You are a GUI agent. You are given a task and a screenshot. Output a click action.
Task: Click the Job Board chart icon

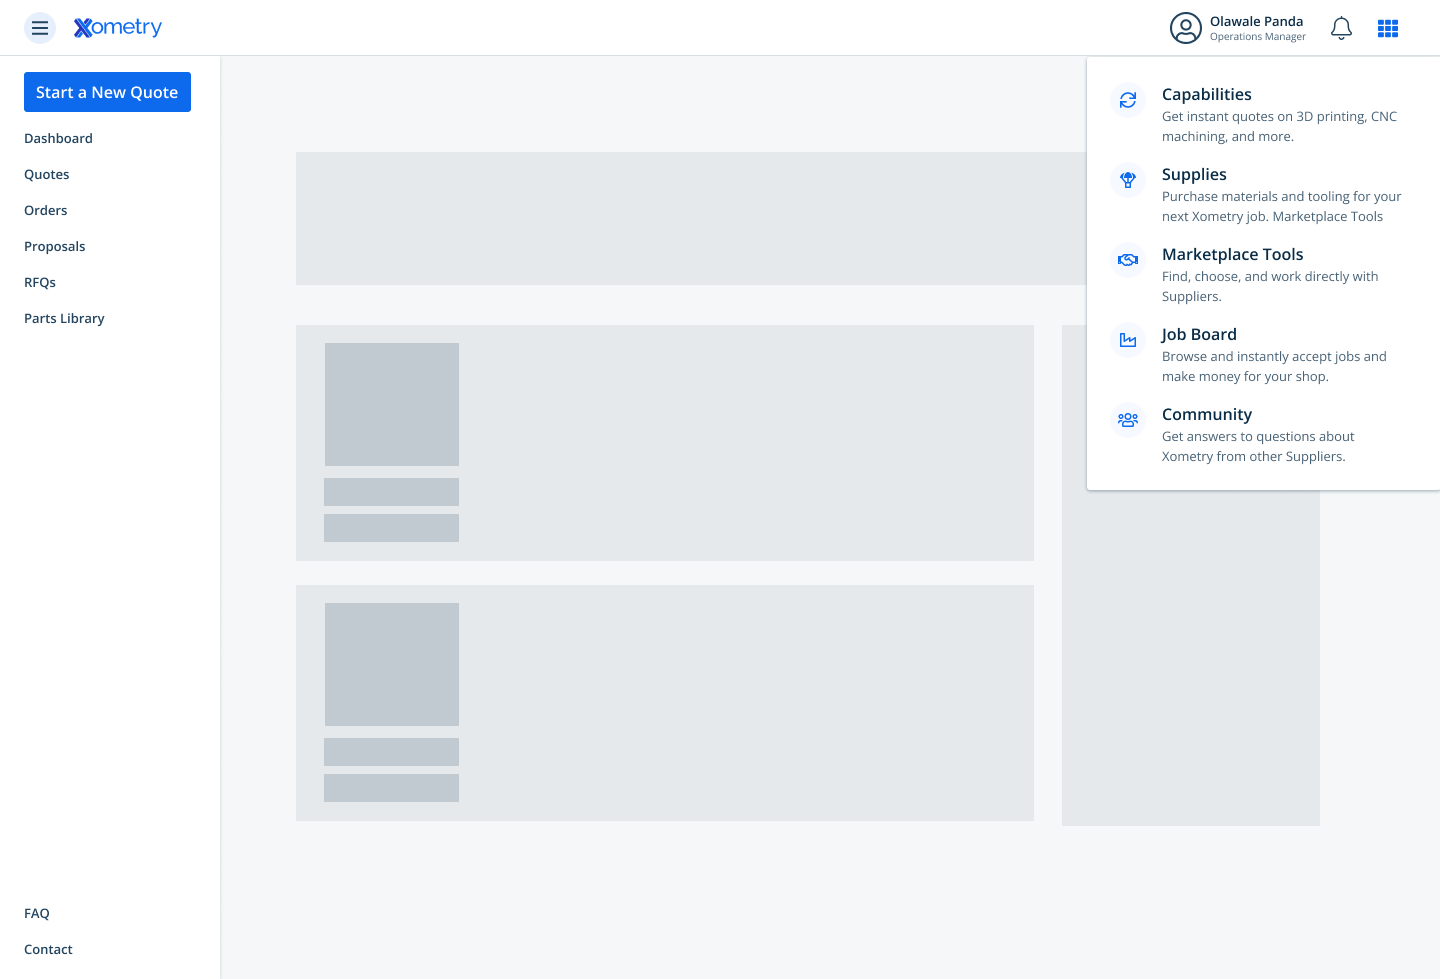pos(1128,340)
